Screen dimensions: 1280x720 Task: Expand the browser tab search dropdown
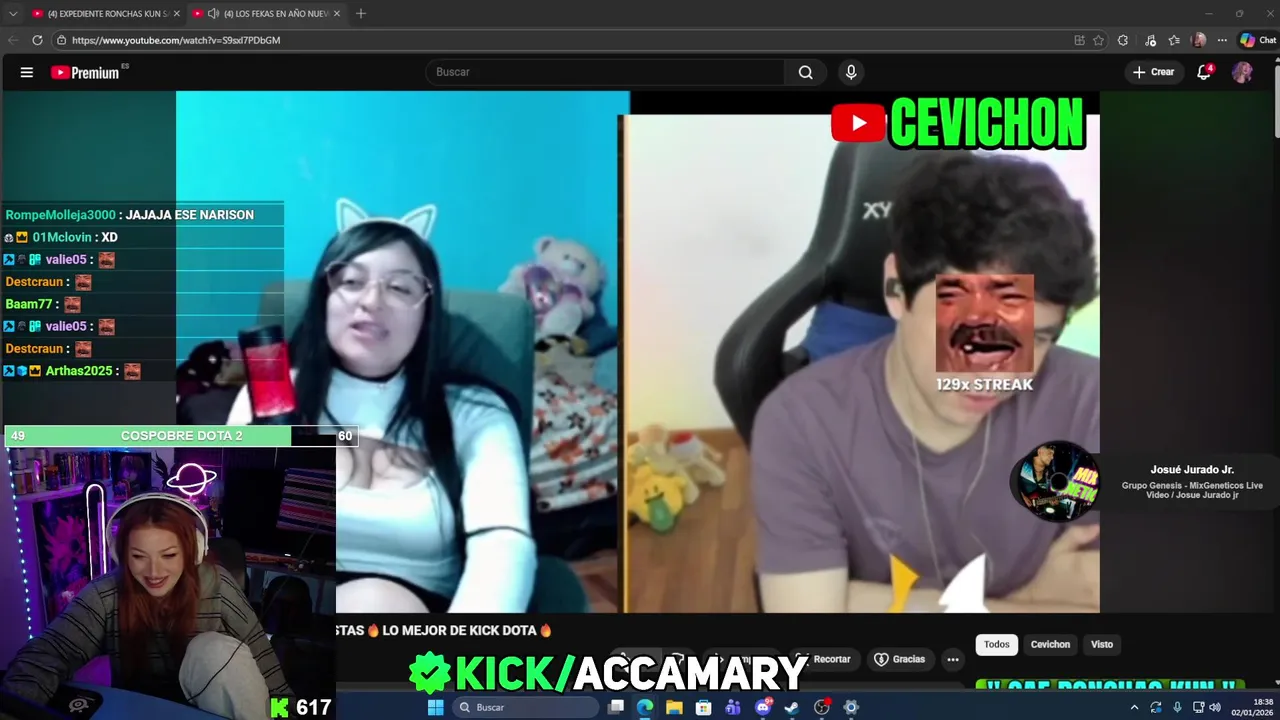[x=13, y=13]
